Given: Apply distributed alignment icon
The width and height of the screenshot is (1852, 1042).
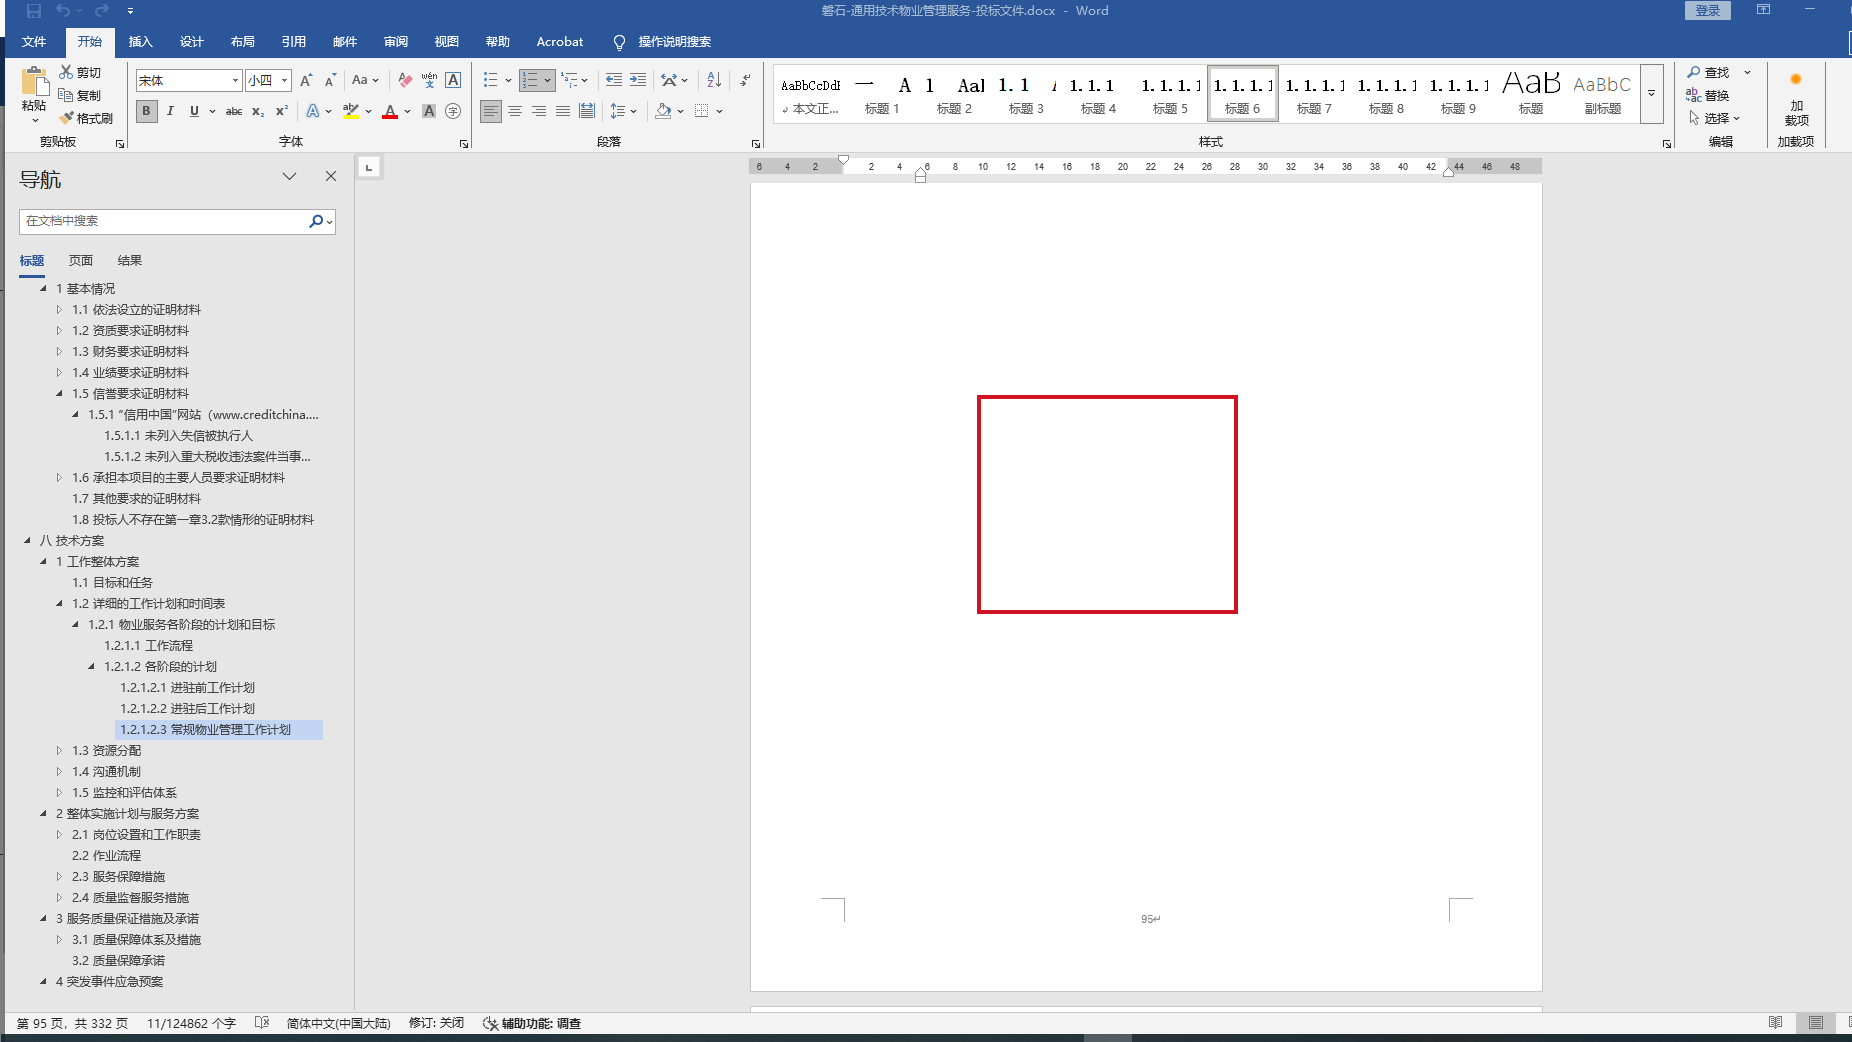Looking at the screenshot, I should [x=587, y=111].
